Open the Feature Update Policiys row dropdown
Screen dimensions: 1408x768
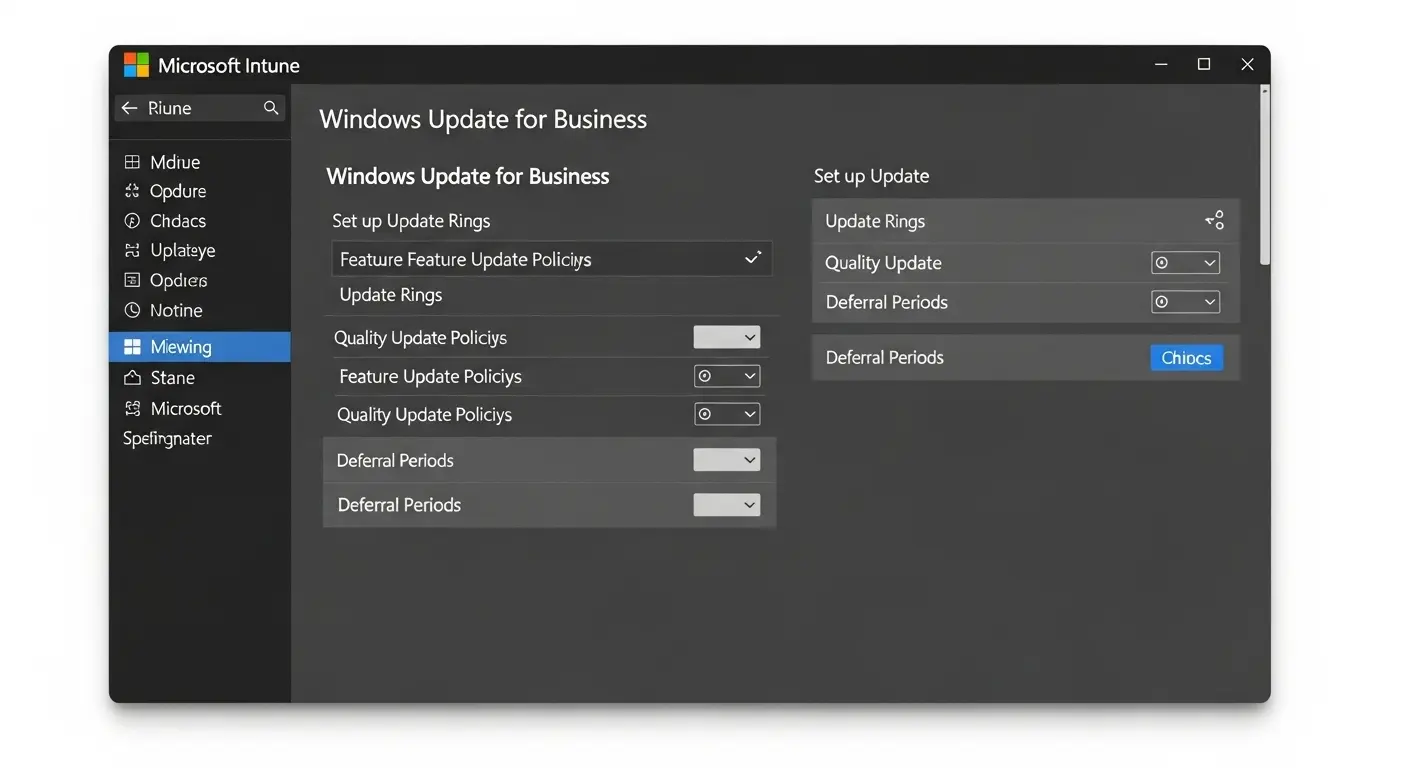pos(727,376)
